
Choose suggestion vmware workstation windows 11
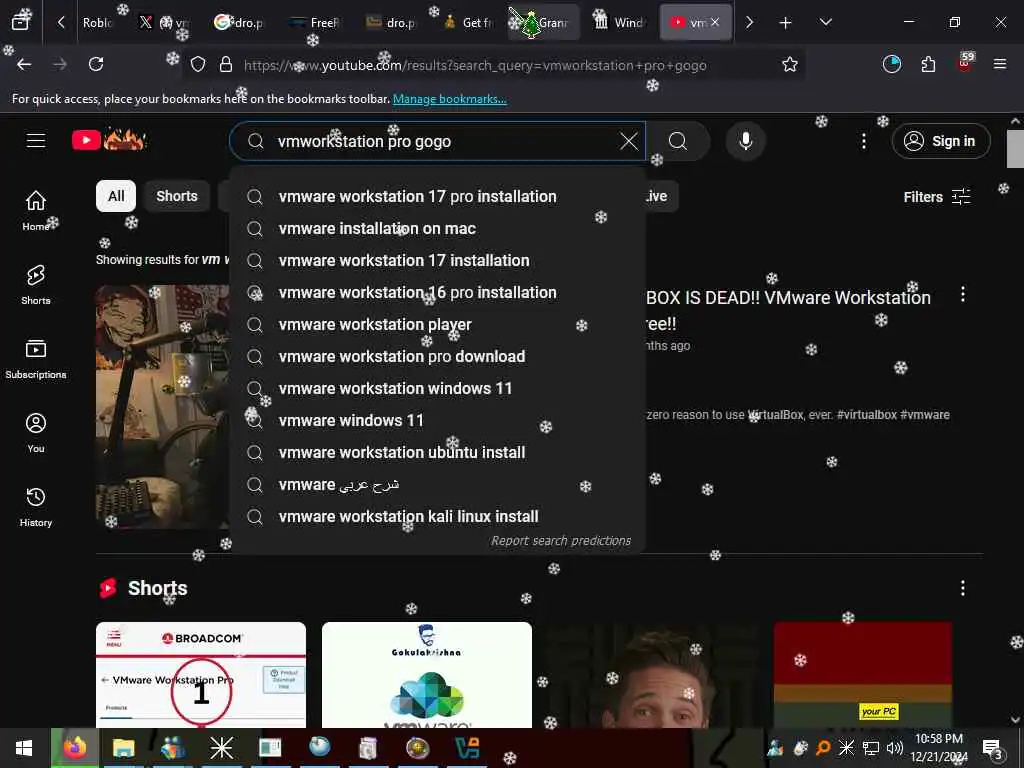point(437,389)
